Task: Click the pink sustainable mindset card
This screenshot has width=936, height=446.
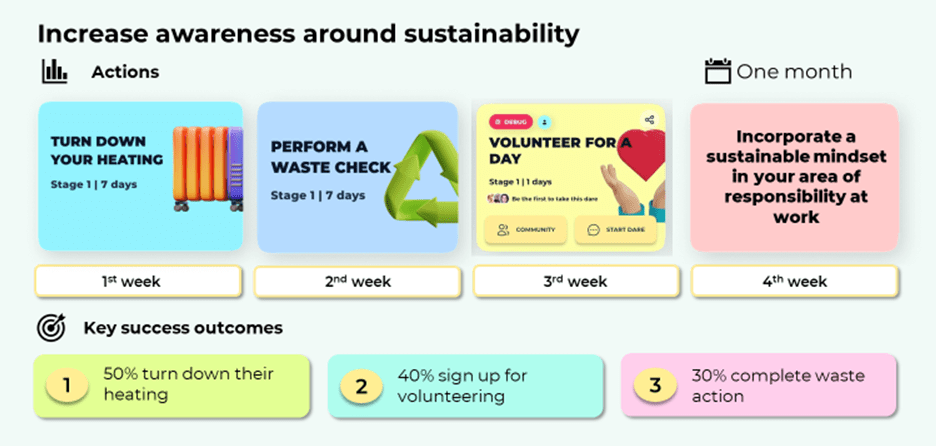Action: coord(795,177)
